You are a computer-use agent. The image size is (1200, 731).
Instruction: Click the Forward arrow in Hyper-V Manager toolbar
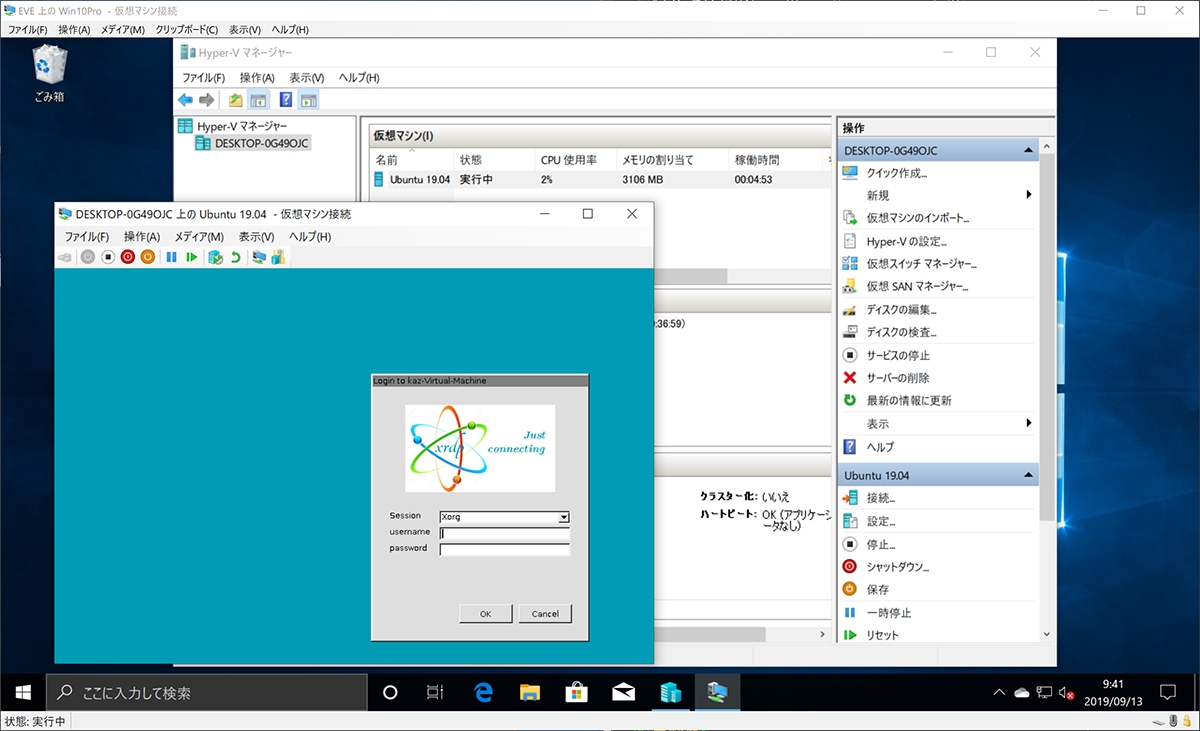pyautogui.click(x=207, y=100)
